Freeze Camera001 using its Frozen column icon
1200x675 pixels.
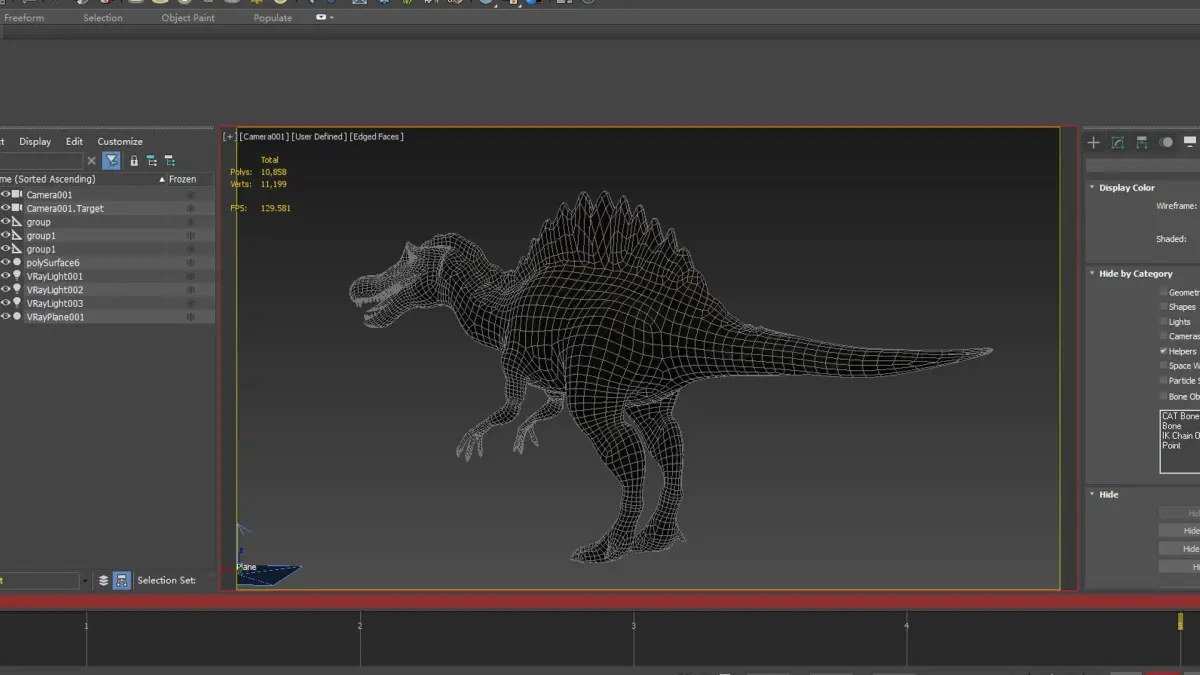(x=190, y=194)
